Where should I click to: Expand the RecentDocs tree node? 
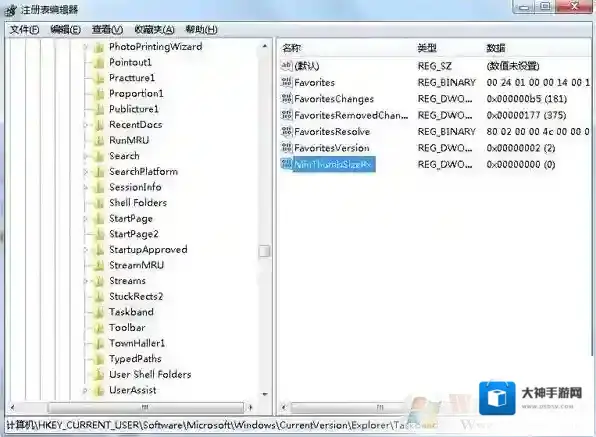click(x=86, y=125)
